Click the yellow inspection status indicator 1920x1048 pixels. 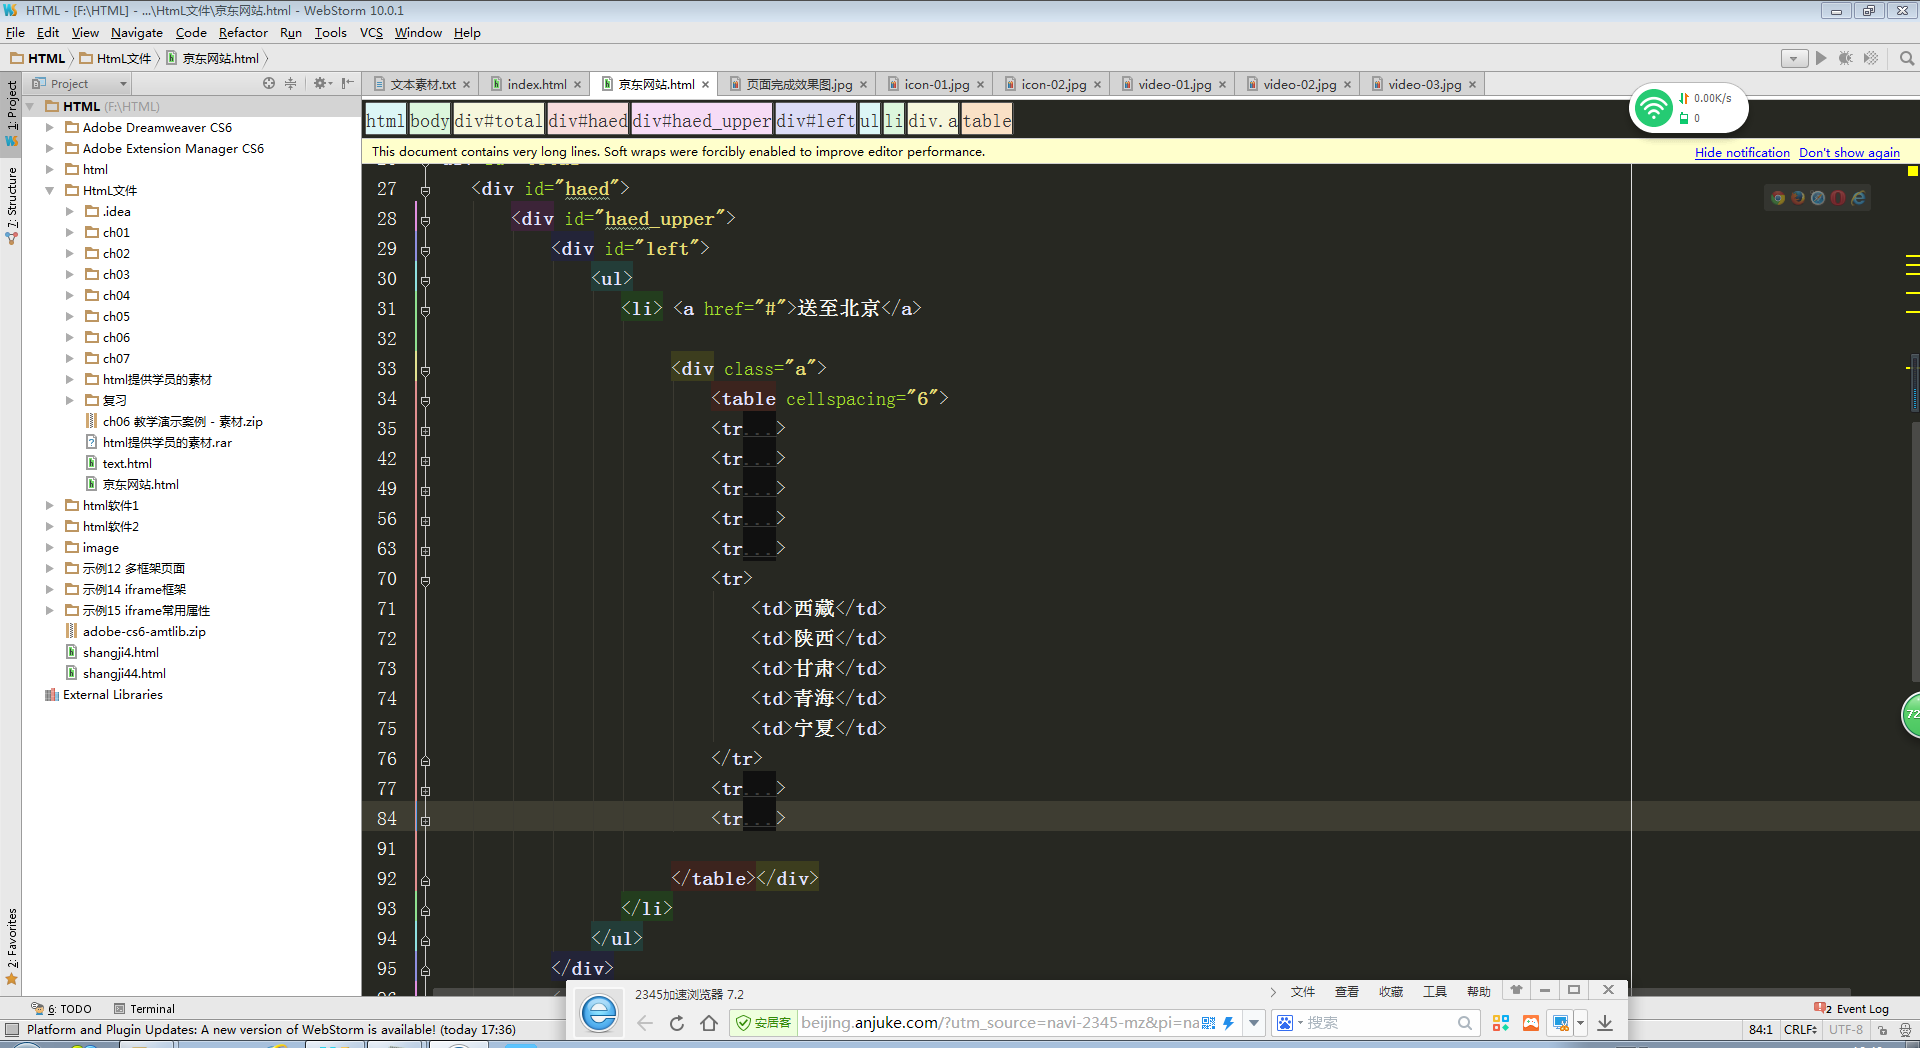[x=1912, y=171]
